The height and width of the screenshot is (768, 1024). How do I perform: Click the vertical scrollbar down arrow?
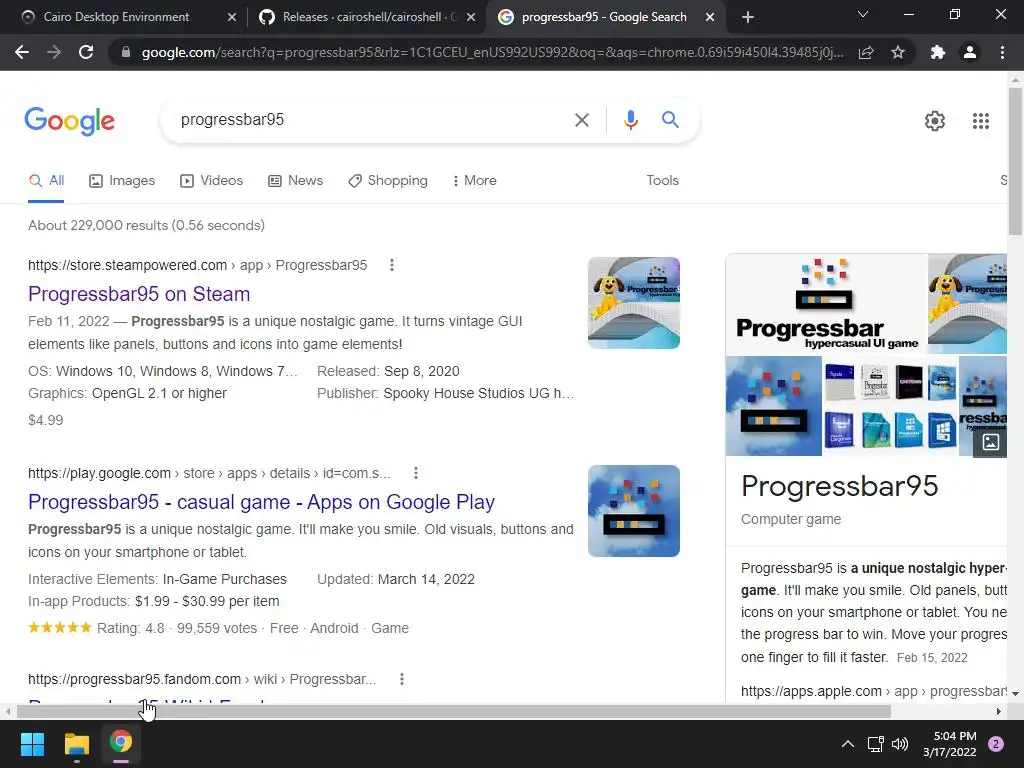point(1015,694)
